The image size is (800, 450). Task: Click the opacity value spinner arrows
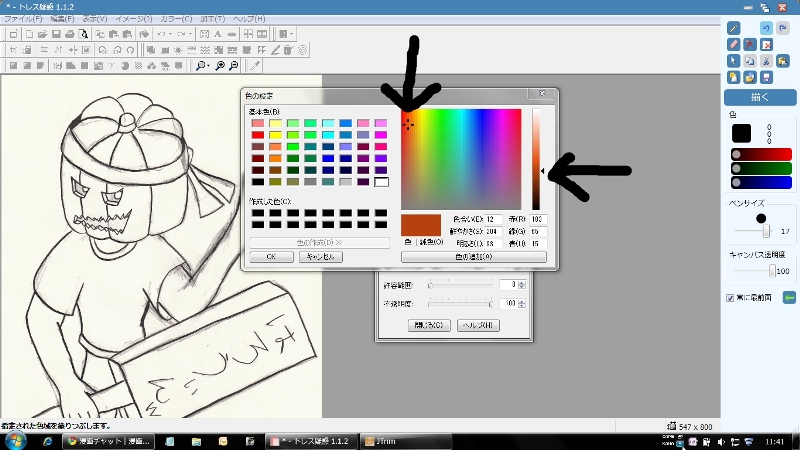point(521,304)
